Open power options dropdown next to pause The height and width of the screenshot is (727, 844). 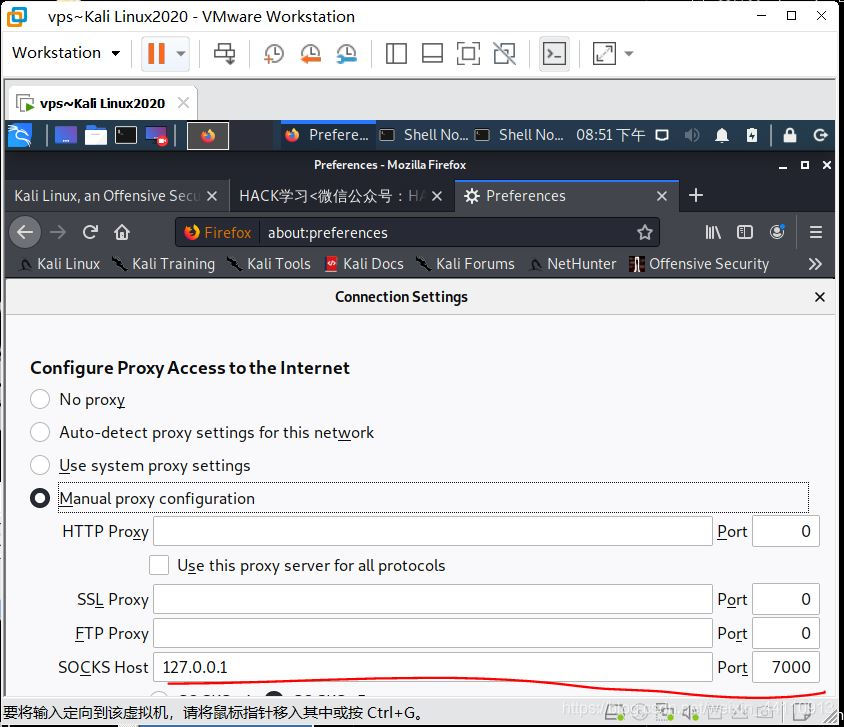tap(181, 53)
